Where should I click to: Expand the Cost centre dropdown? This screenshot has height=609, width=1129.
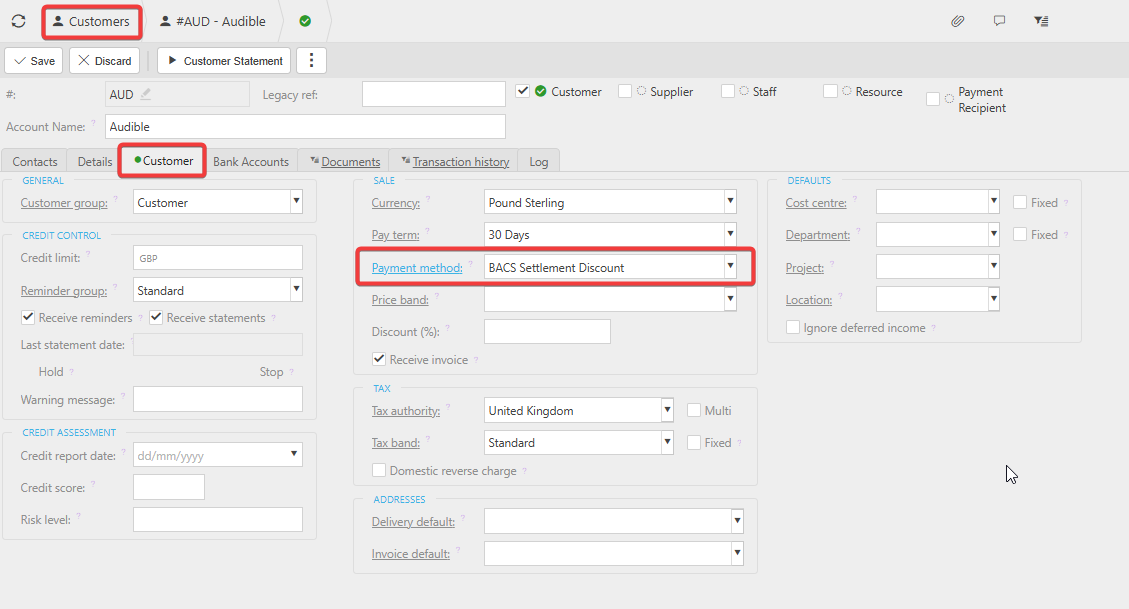(x=994, y=202)
